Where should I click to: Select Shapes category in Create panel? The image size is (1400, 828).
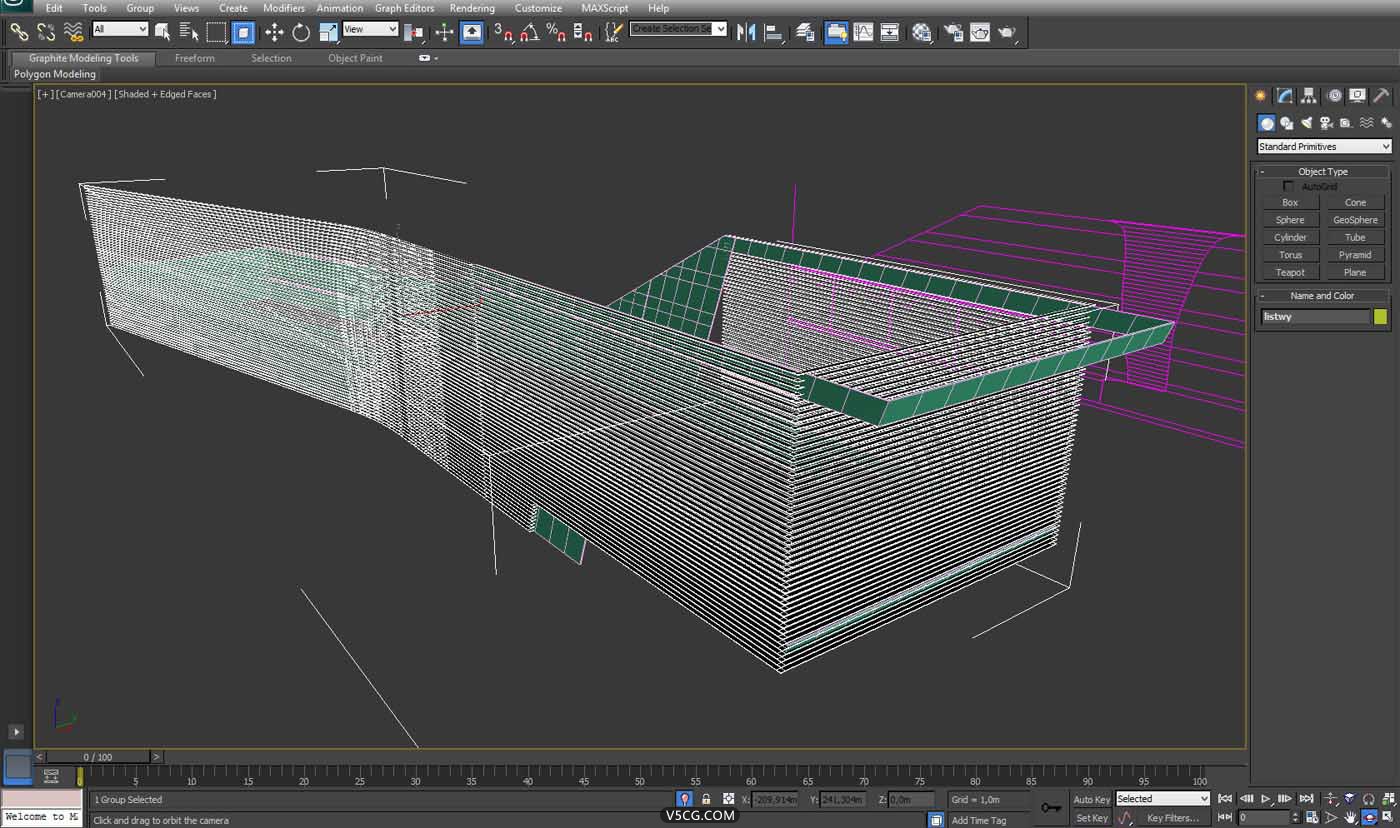pyautogui.click(x=1287, y=123)
